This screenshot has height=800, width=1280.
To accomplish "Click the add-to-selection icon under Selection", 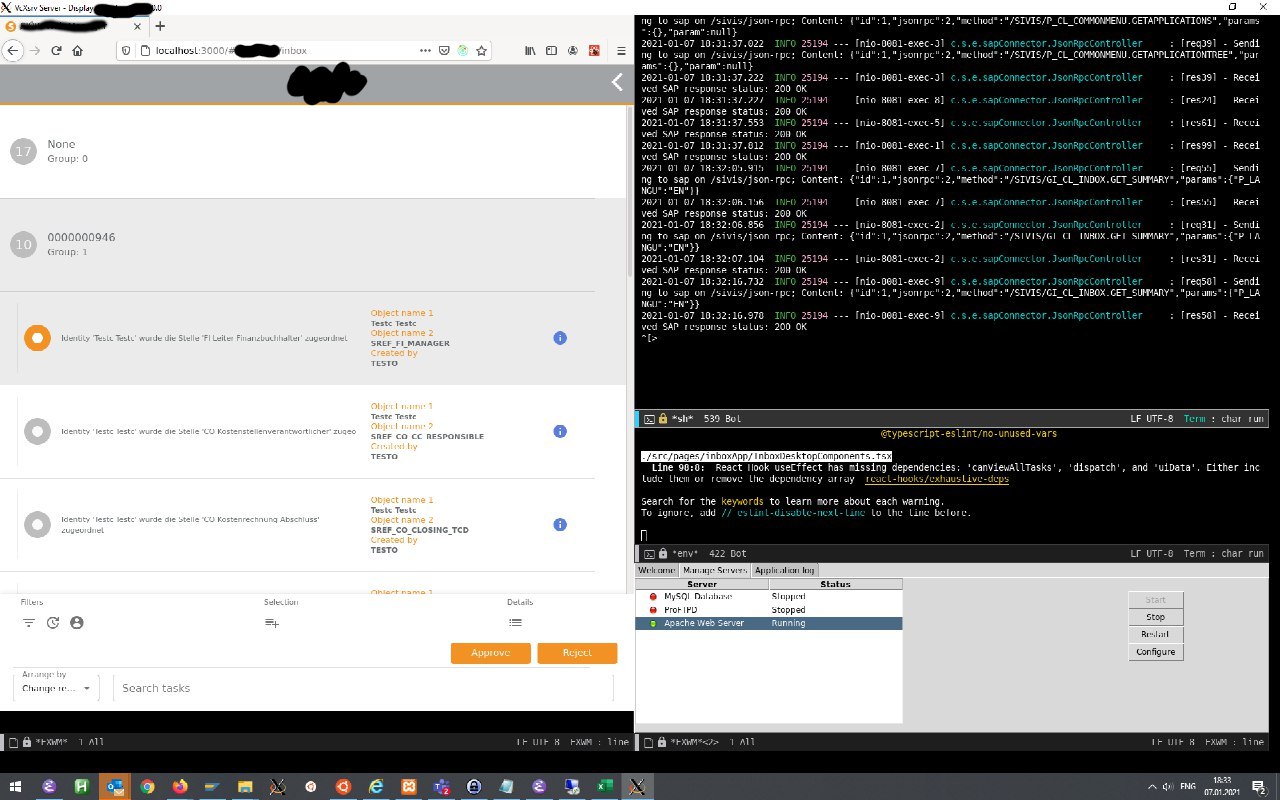I will (271, 623).
